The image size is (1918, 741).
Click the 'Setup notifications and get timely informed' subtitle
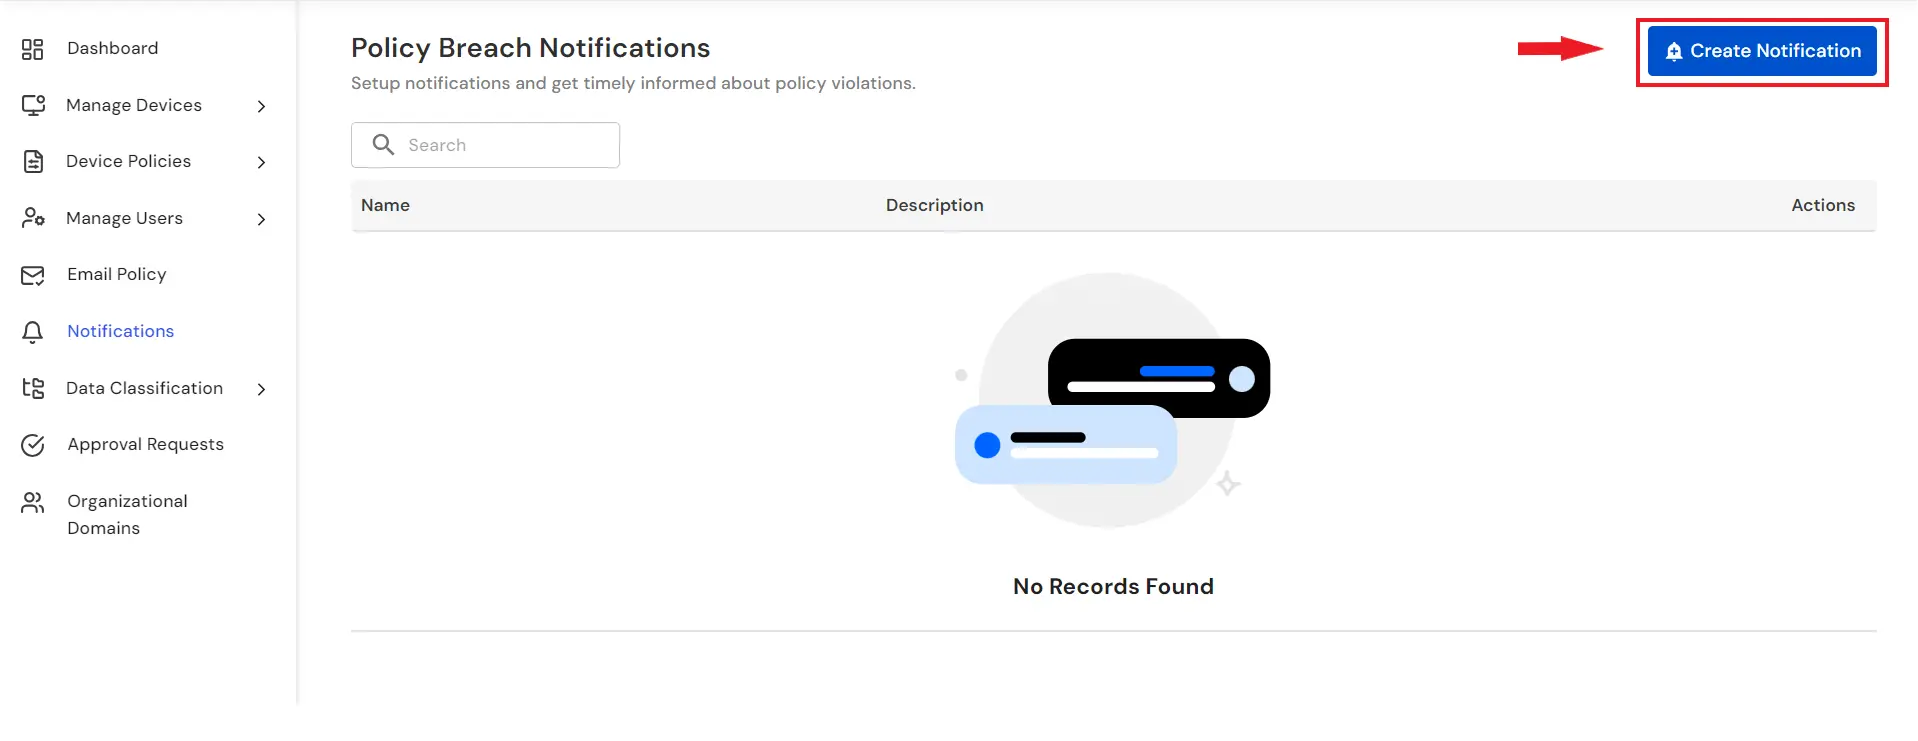[633, 83]
